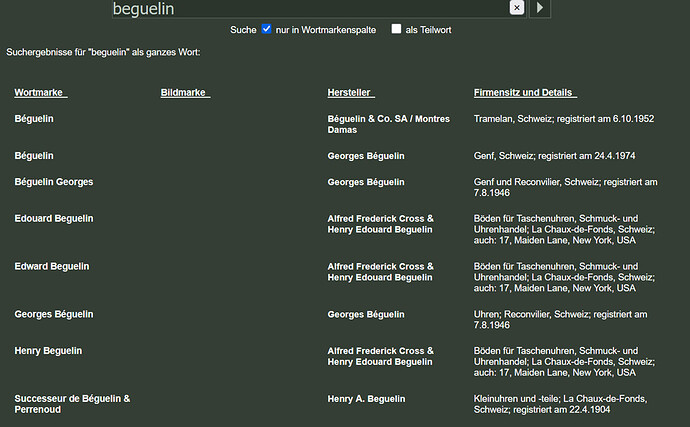Select the 'Béguelin Georges' Wortmarke entry

(x=54, y=182)
